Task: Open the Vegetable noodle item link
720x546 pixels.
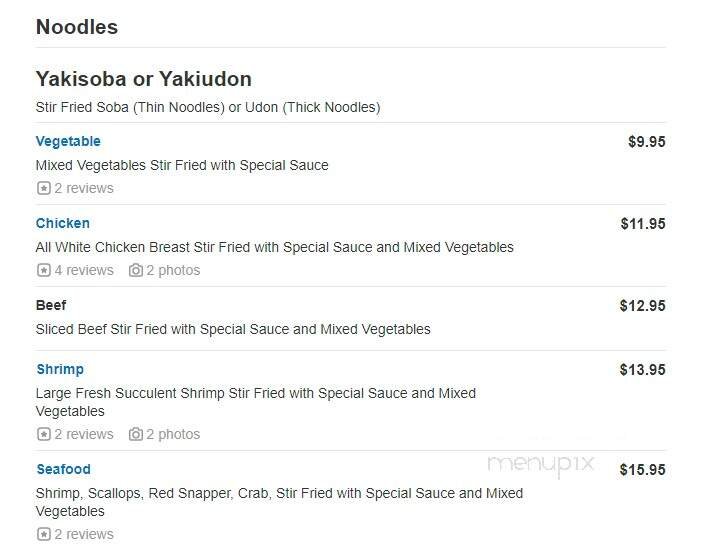Action: click(68, 142)
